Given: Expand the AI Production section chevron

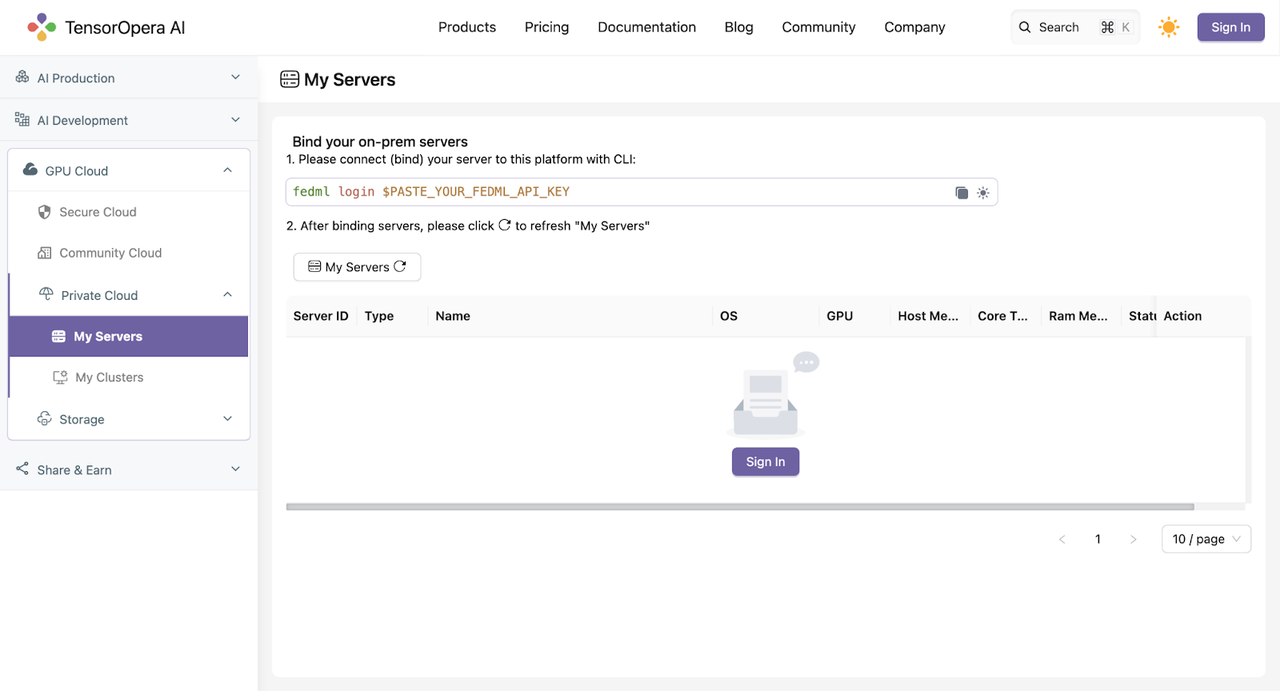Looking at the screenshot, I should 236,77.
